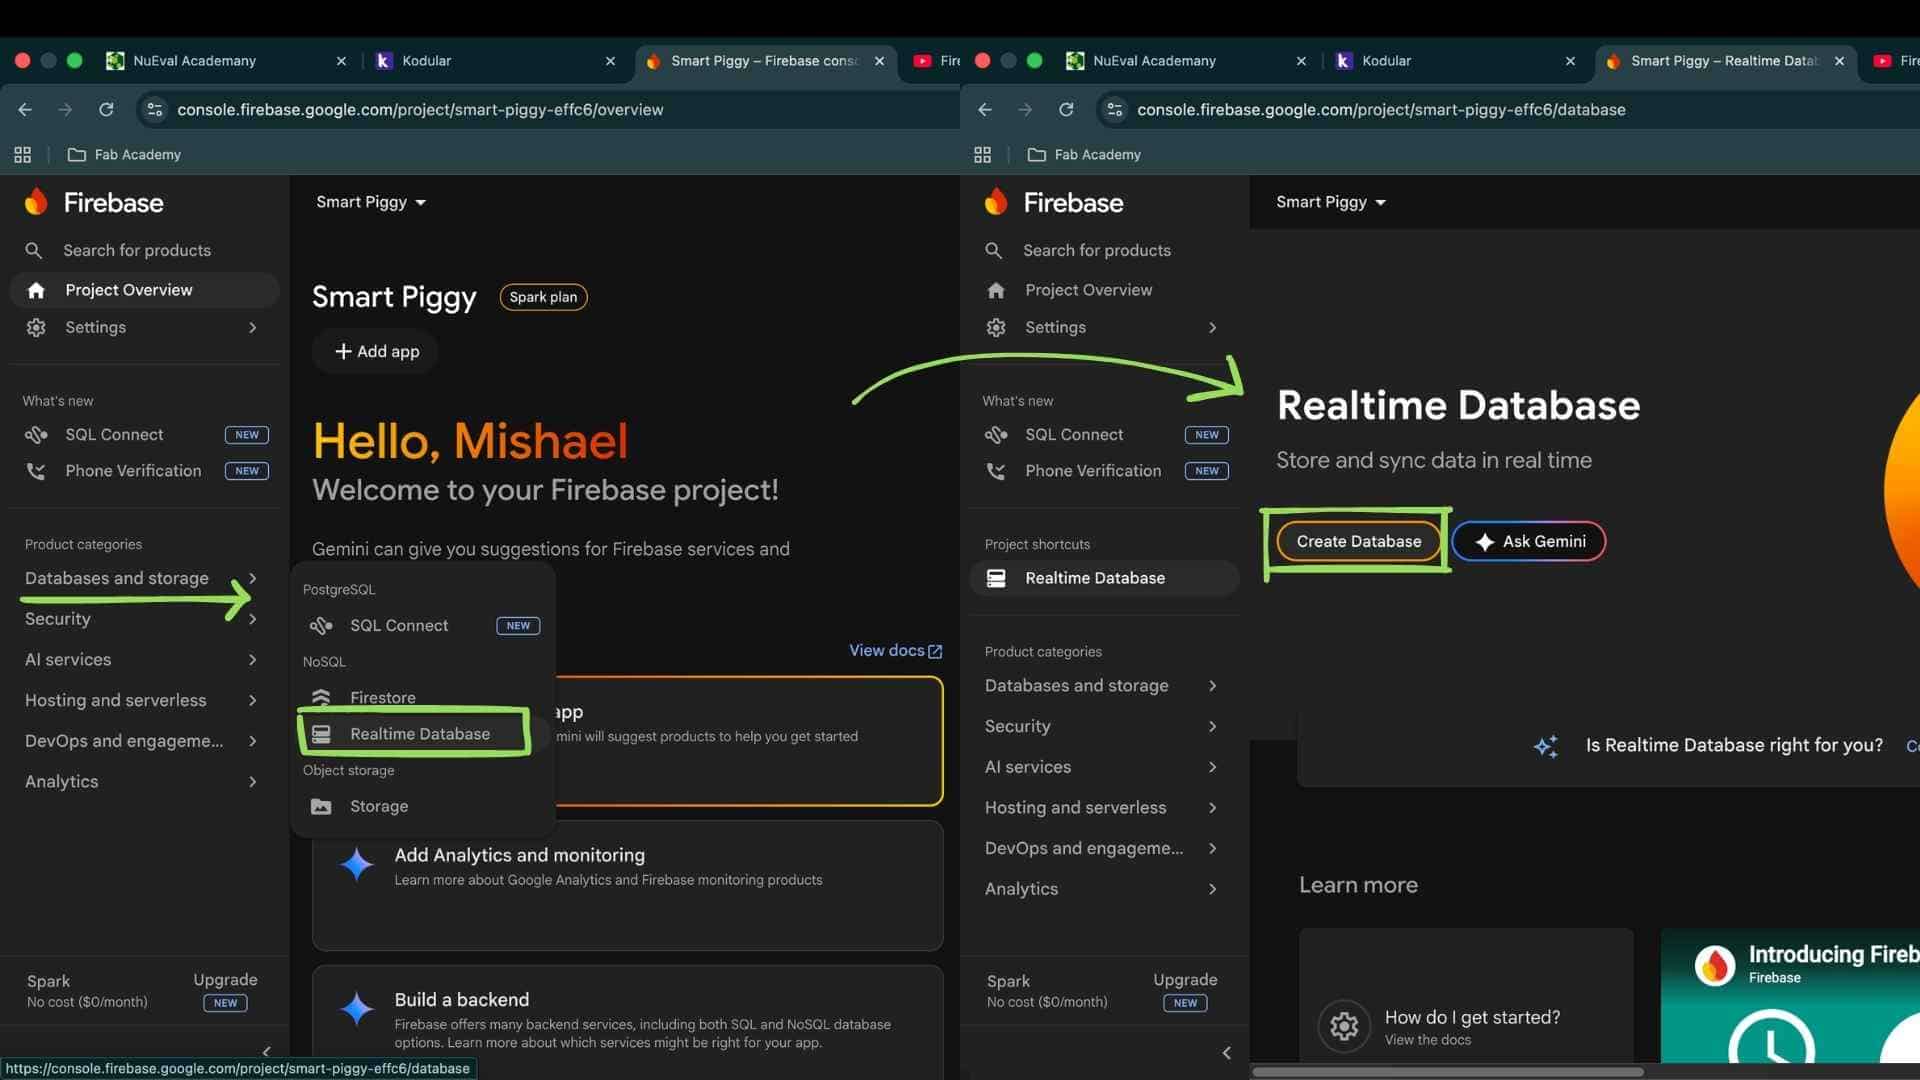Open Project Overview in left window sidebar
The height and width of the screenshot is (1080, 1920).
(144, 290)
